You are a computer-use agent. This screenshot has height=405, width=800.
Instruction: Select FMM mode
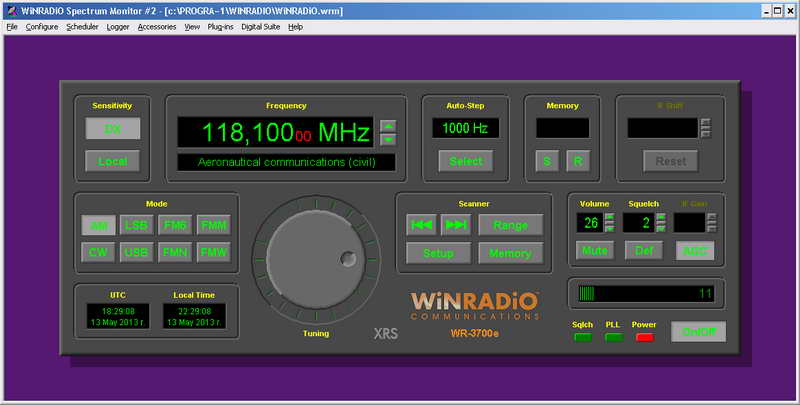[214, 225]
